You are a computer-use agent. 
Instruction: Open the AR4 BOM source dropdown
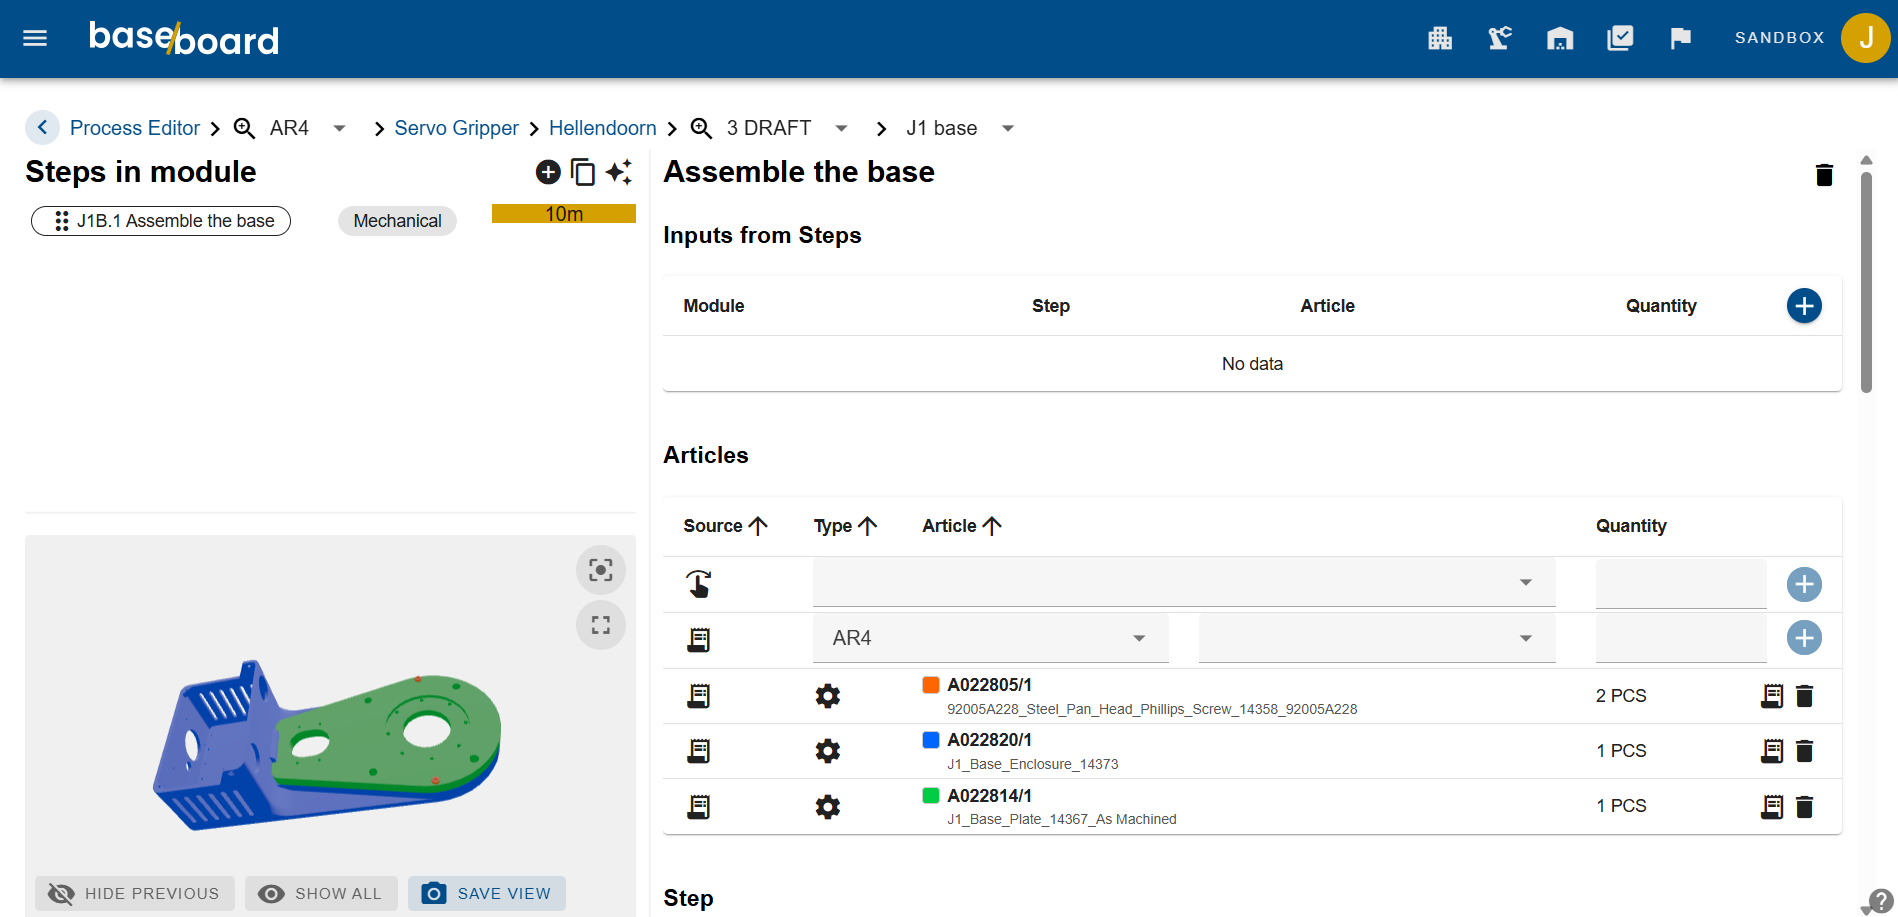coord(991,638)
